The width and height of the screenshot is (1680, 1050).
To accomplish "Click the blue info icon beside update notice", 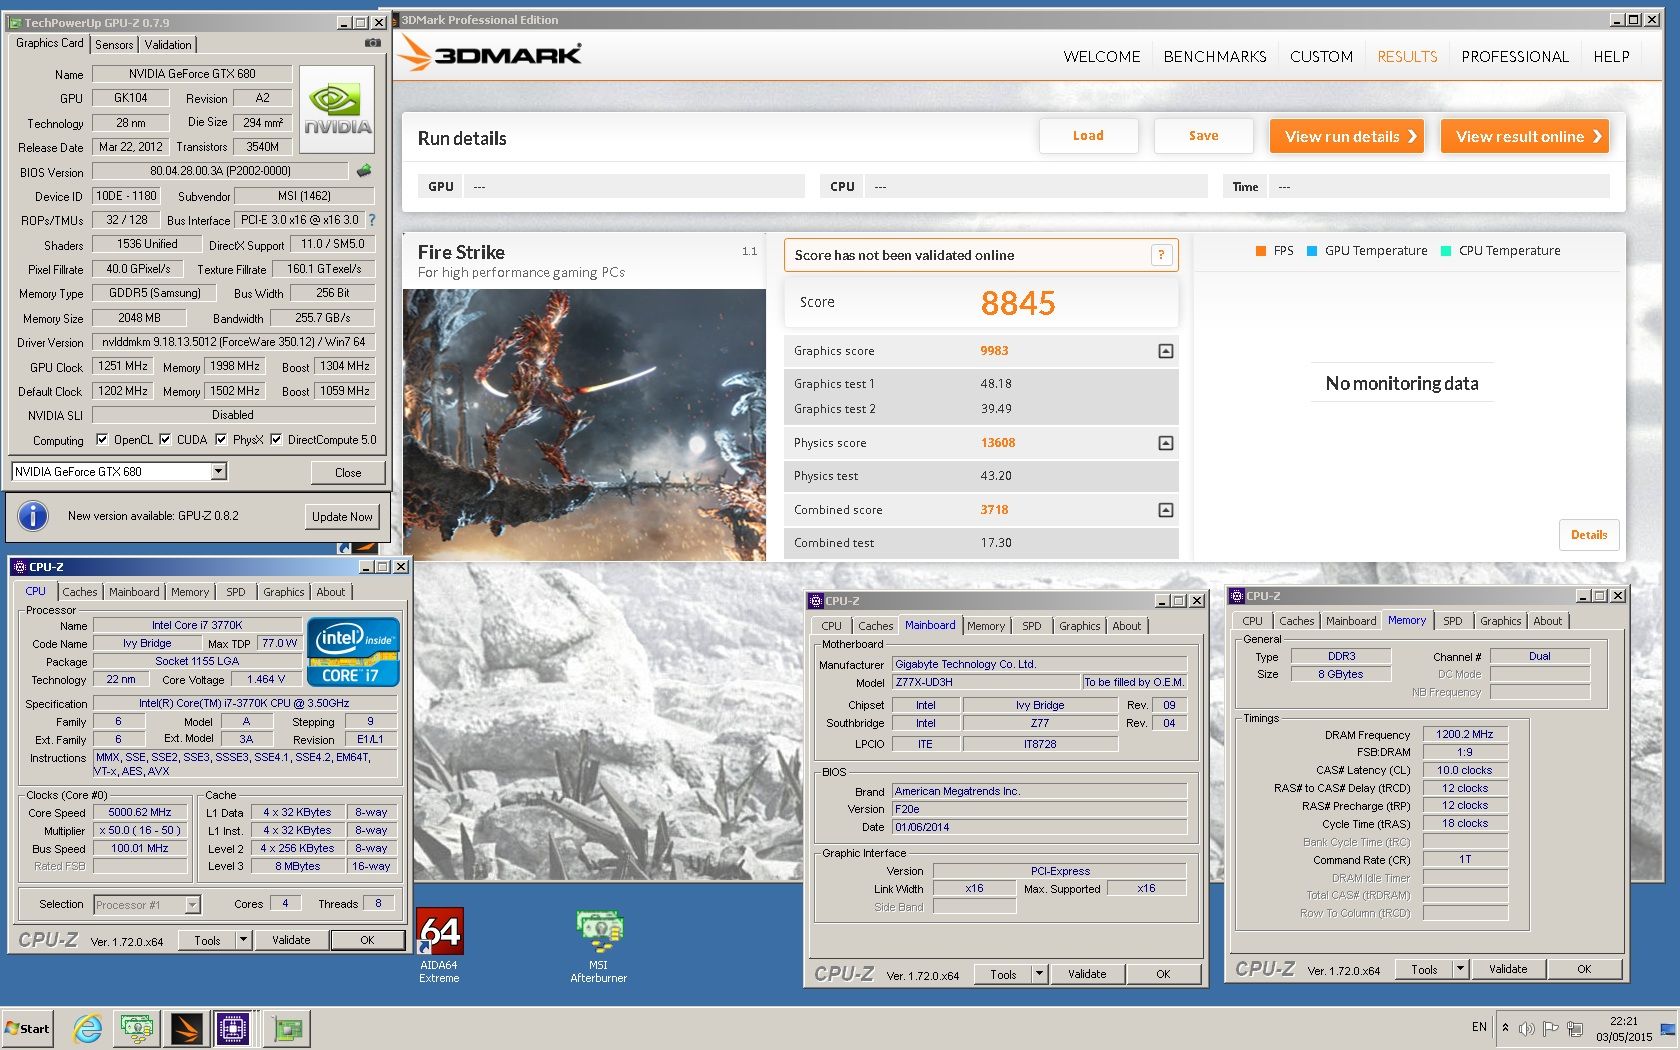I will click(x=33, y=515).
